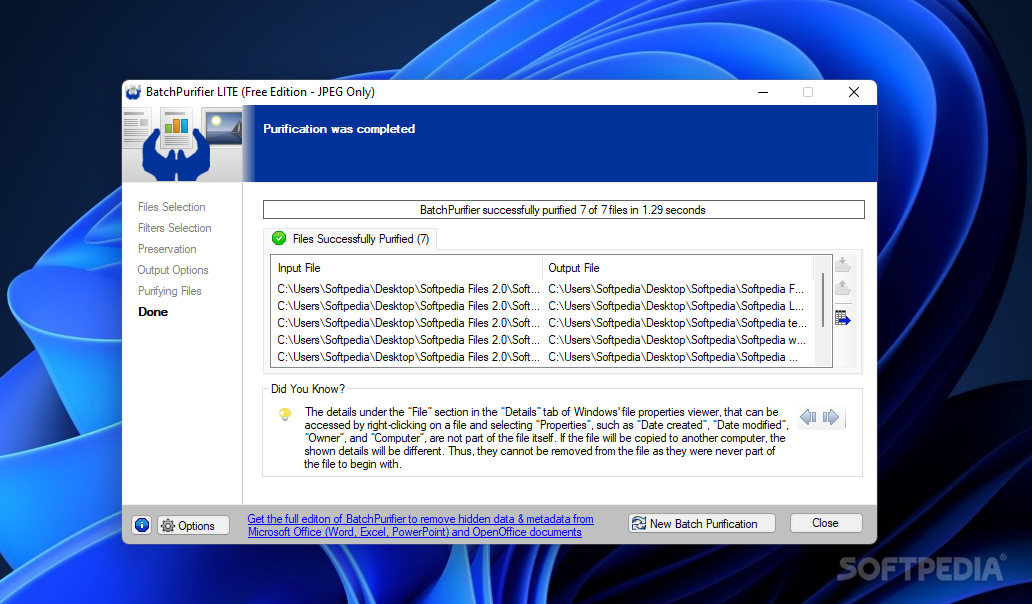Click the Purifying Files step in sidebar
Screen dimensions: 1032x604
click(170, 291)
